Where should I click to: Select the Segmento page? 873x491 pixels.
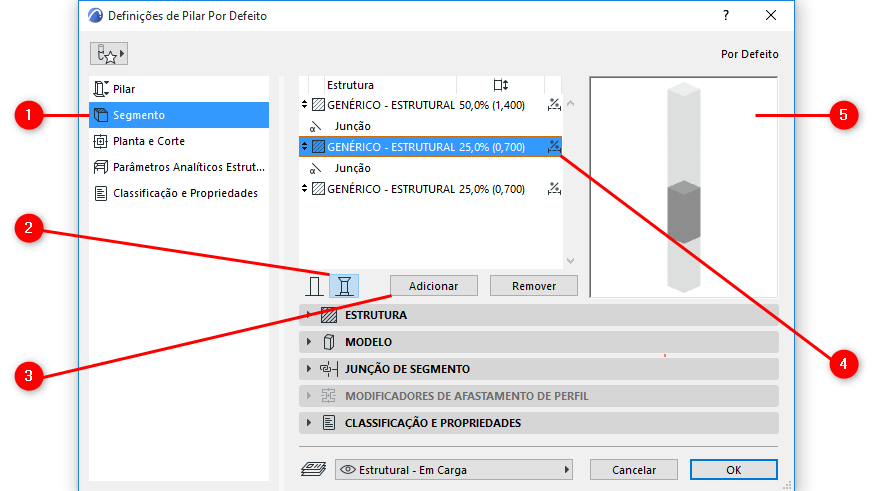179,115
